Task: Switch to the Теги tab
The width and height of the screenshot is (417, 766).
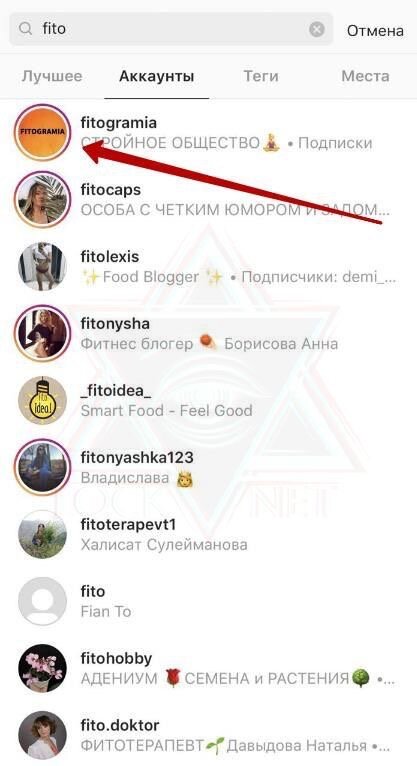Action: click(261, 76)
